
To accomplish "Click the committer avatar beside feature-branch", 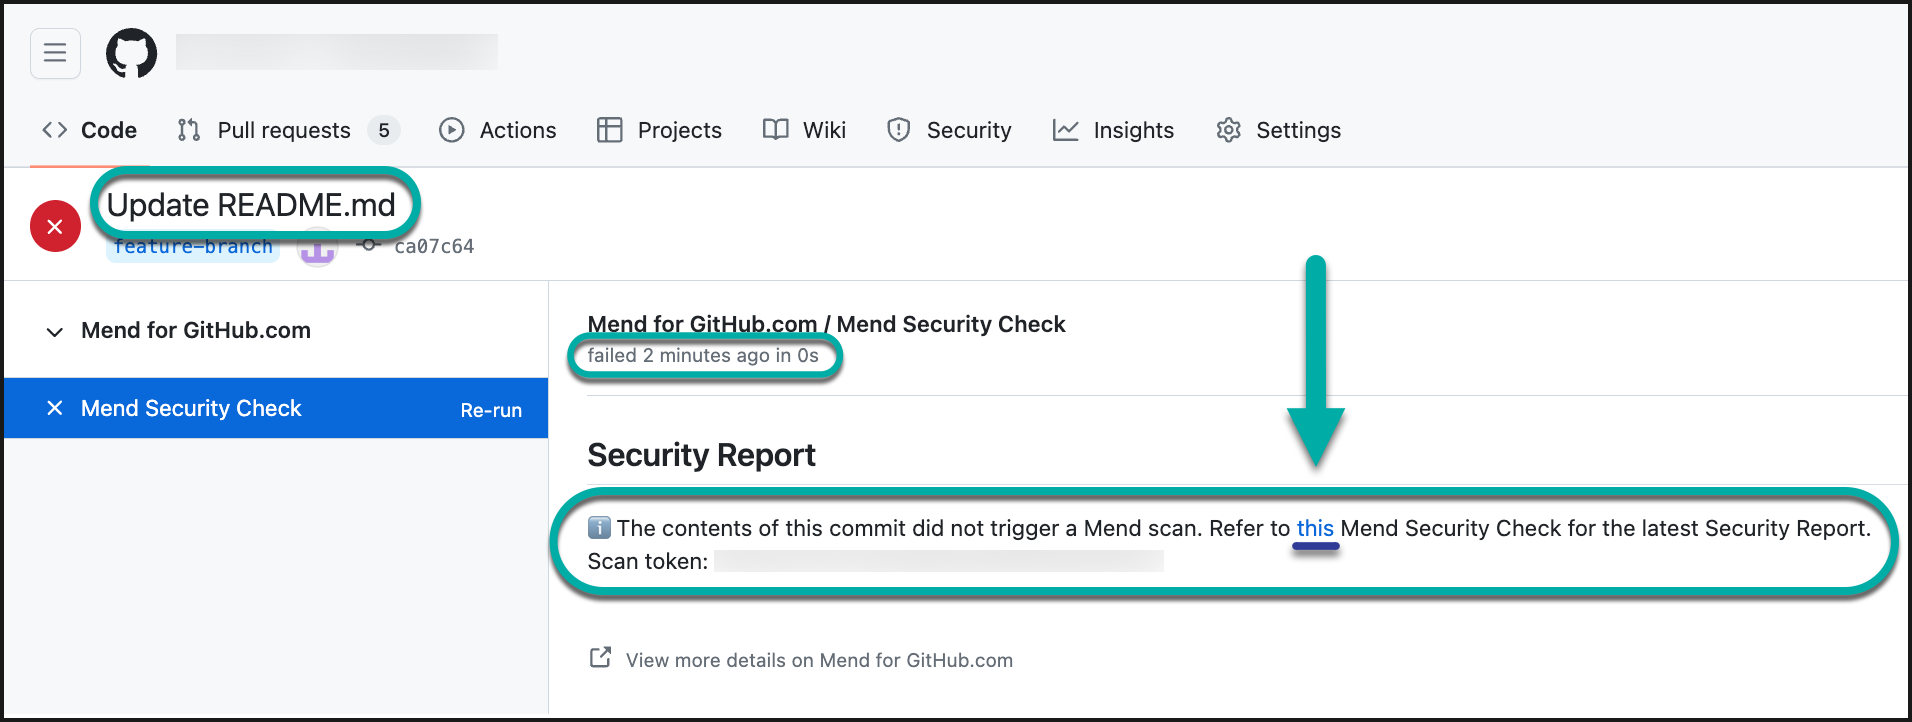I will click(x=317, y=249).
